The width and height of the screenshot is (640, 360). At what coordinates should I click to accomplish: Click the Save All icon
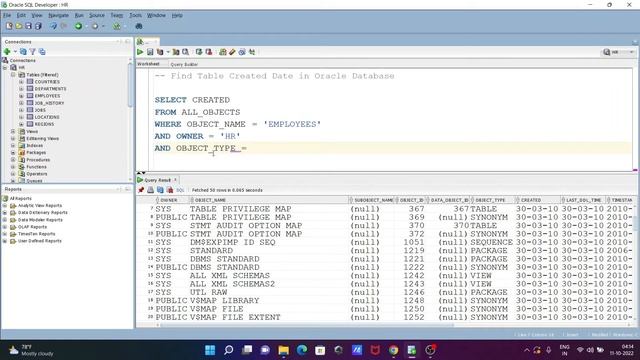coord(38,26)
